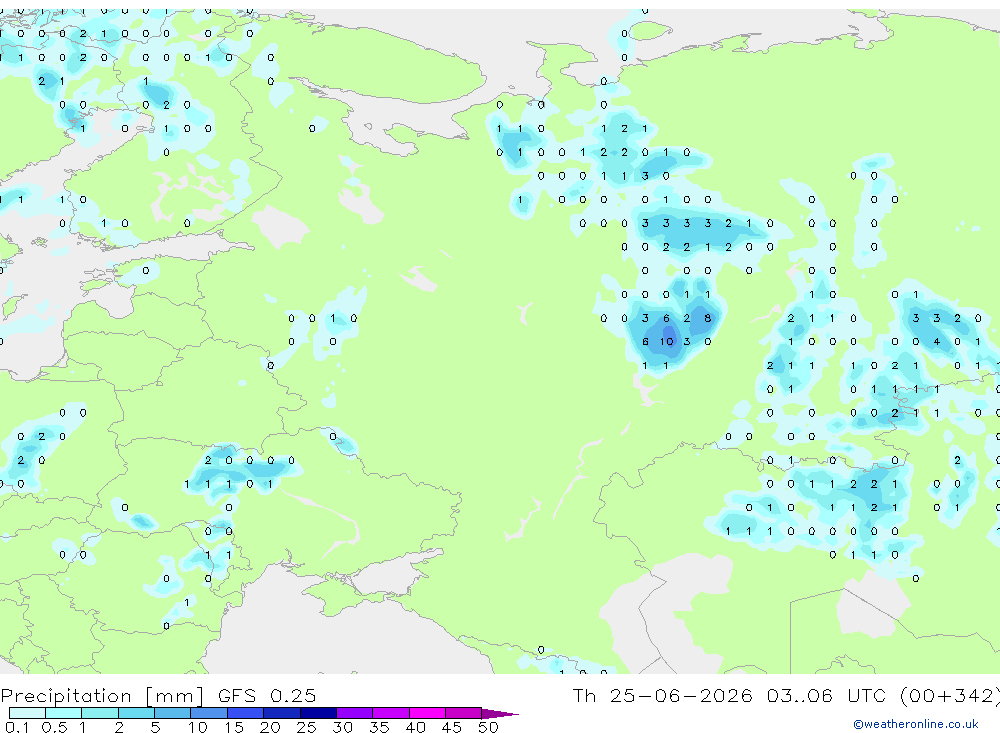Select the 25–30 mm navy legend swatch

coord(318,713)
